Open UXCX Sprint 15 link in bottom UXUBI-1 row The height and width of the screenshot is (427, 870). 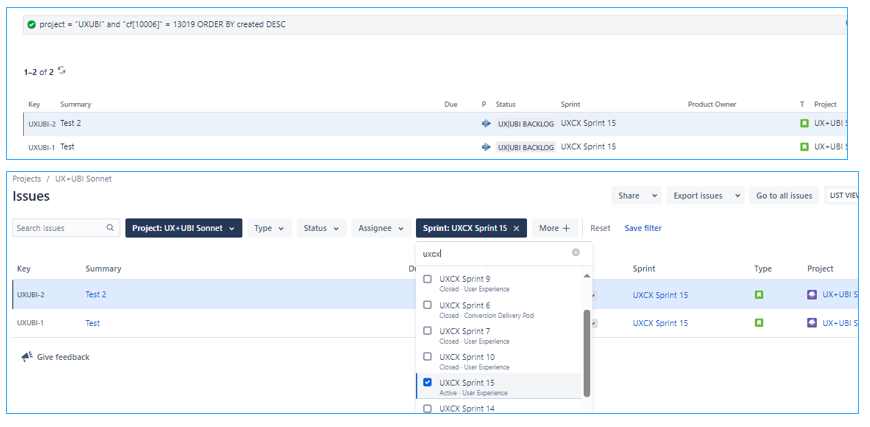[x=660, y=323]
